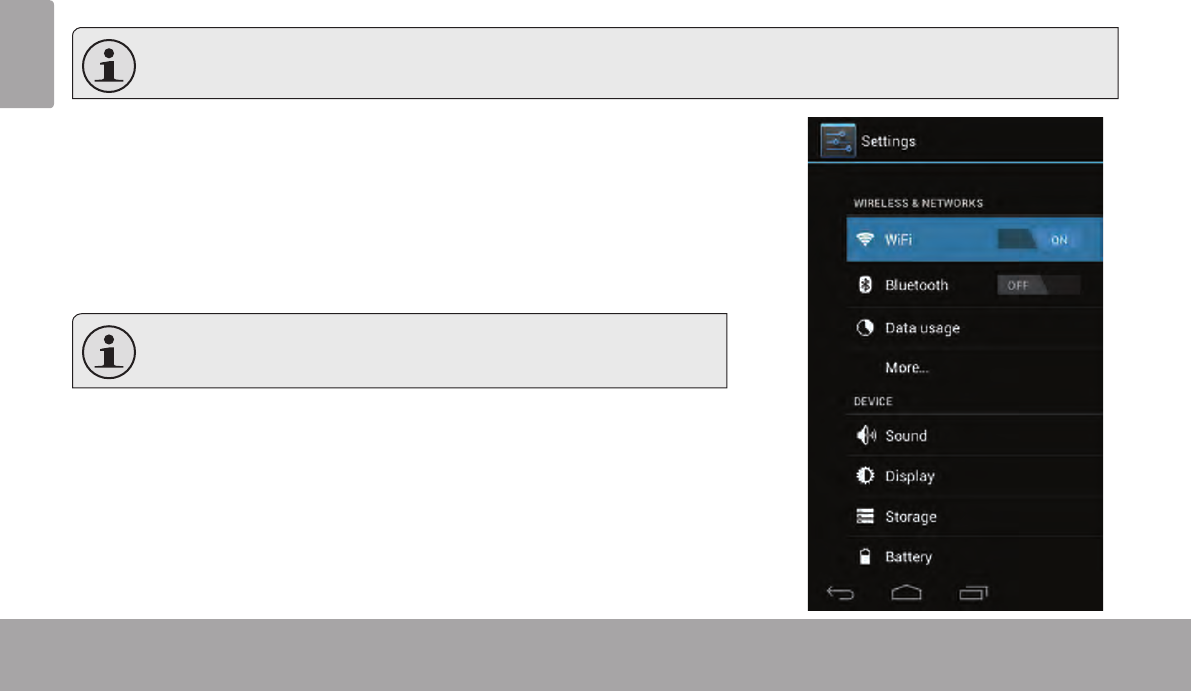Tap the Settings sliders app icon

(838, 140)
